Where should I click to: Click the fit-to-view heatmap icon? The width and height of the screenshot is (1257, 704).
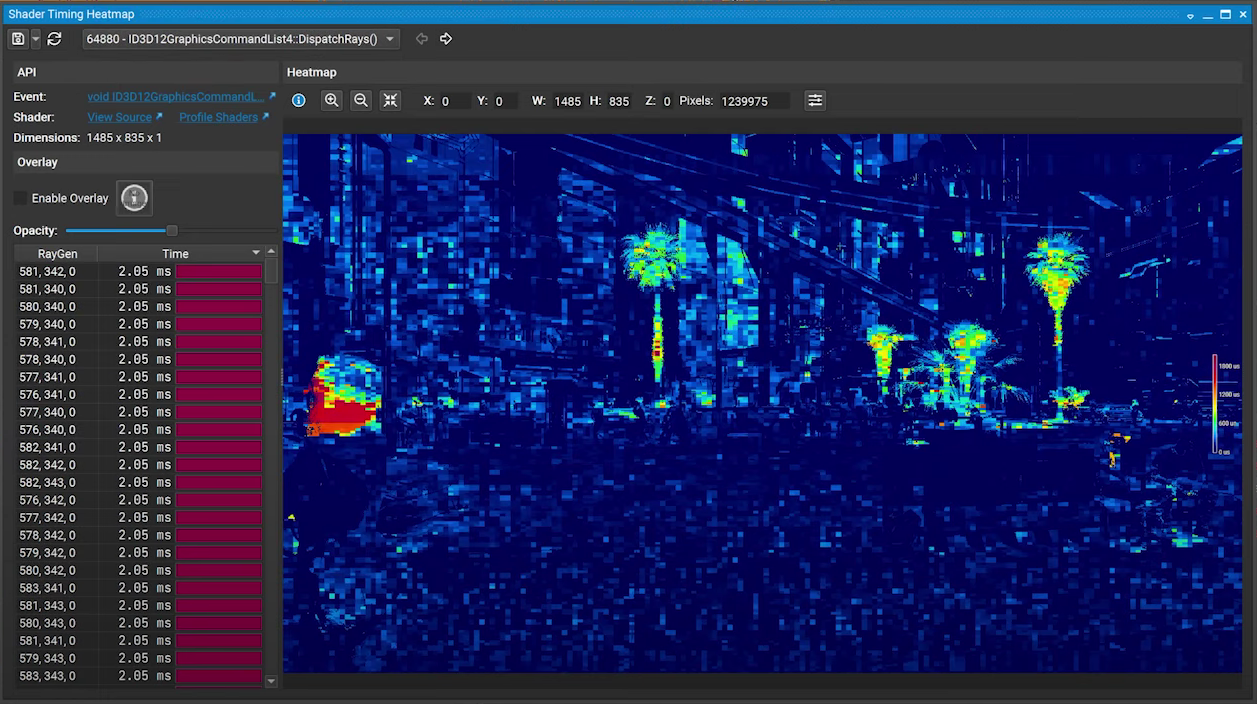(390, 101)
